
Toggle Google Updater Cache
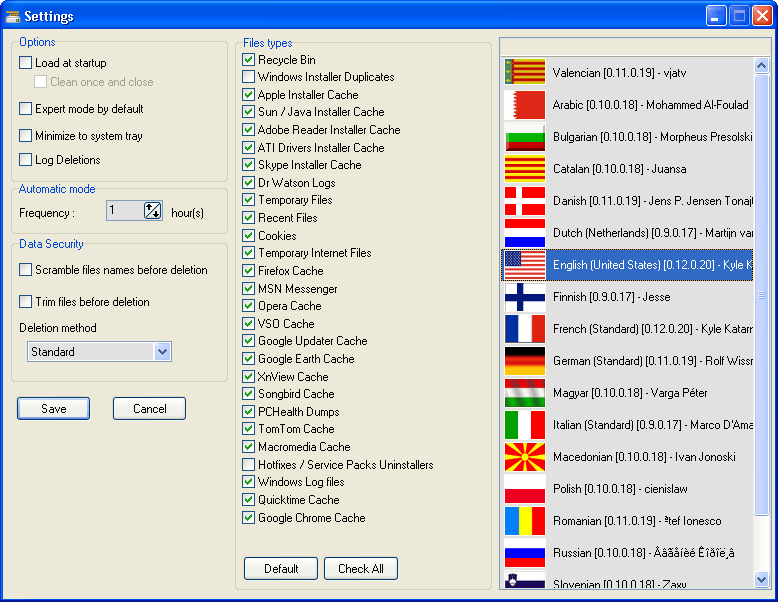tap(249, 341)
